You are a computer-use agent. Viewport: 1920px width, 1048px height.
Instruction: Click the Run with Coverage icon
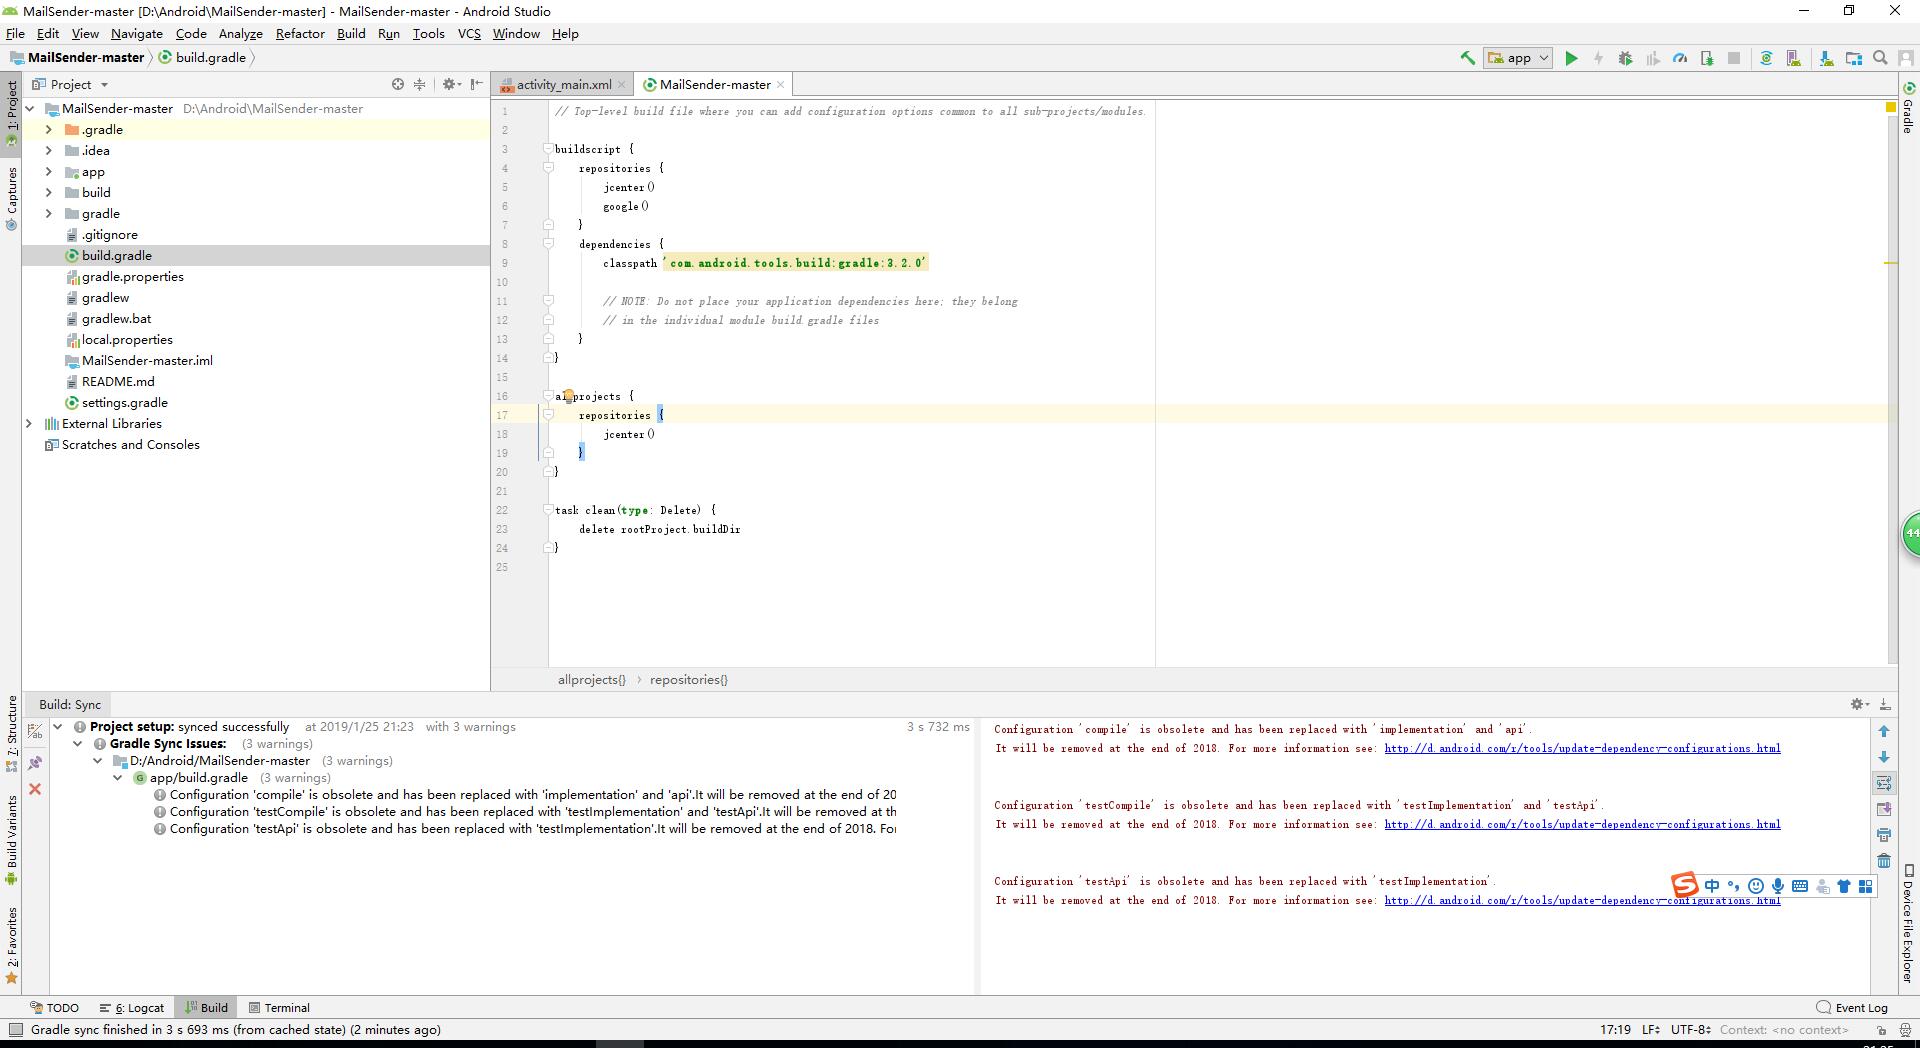tap(1652, 58)
